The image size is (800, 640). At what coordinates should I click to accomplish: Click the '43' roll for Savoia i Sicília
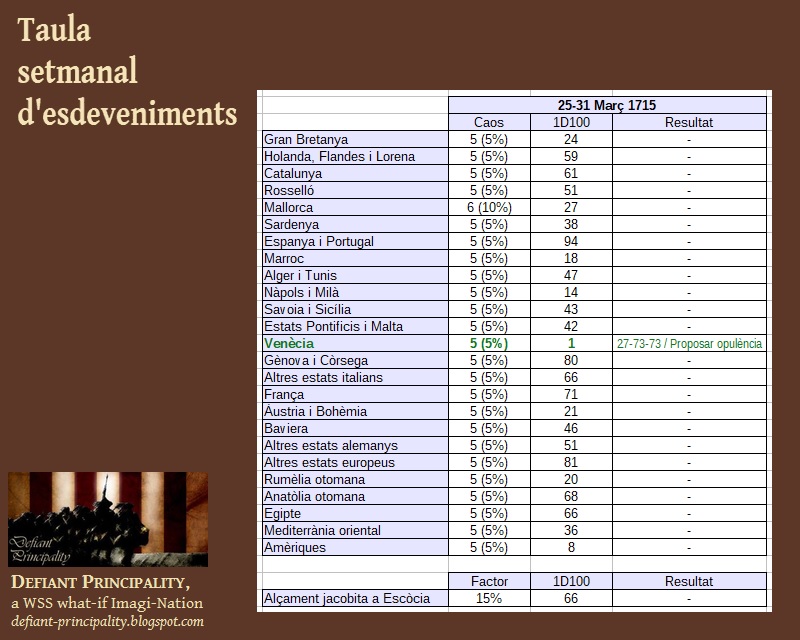point(571,309)
